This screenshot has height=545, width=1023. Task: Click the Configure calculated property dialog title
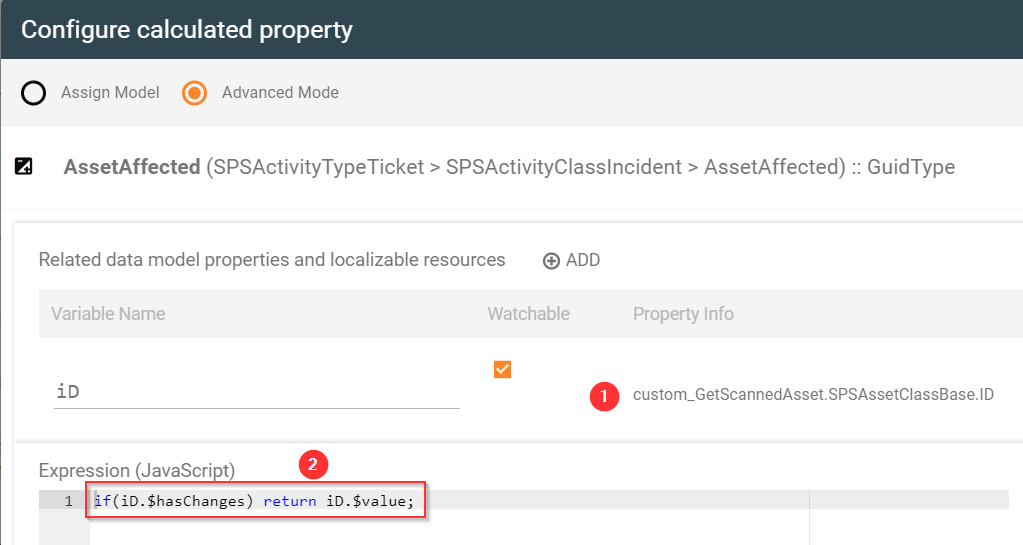click(187, 30)
